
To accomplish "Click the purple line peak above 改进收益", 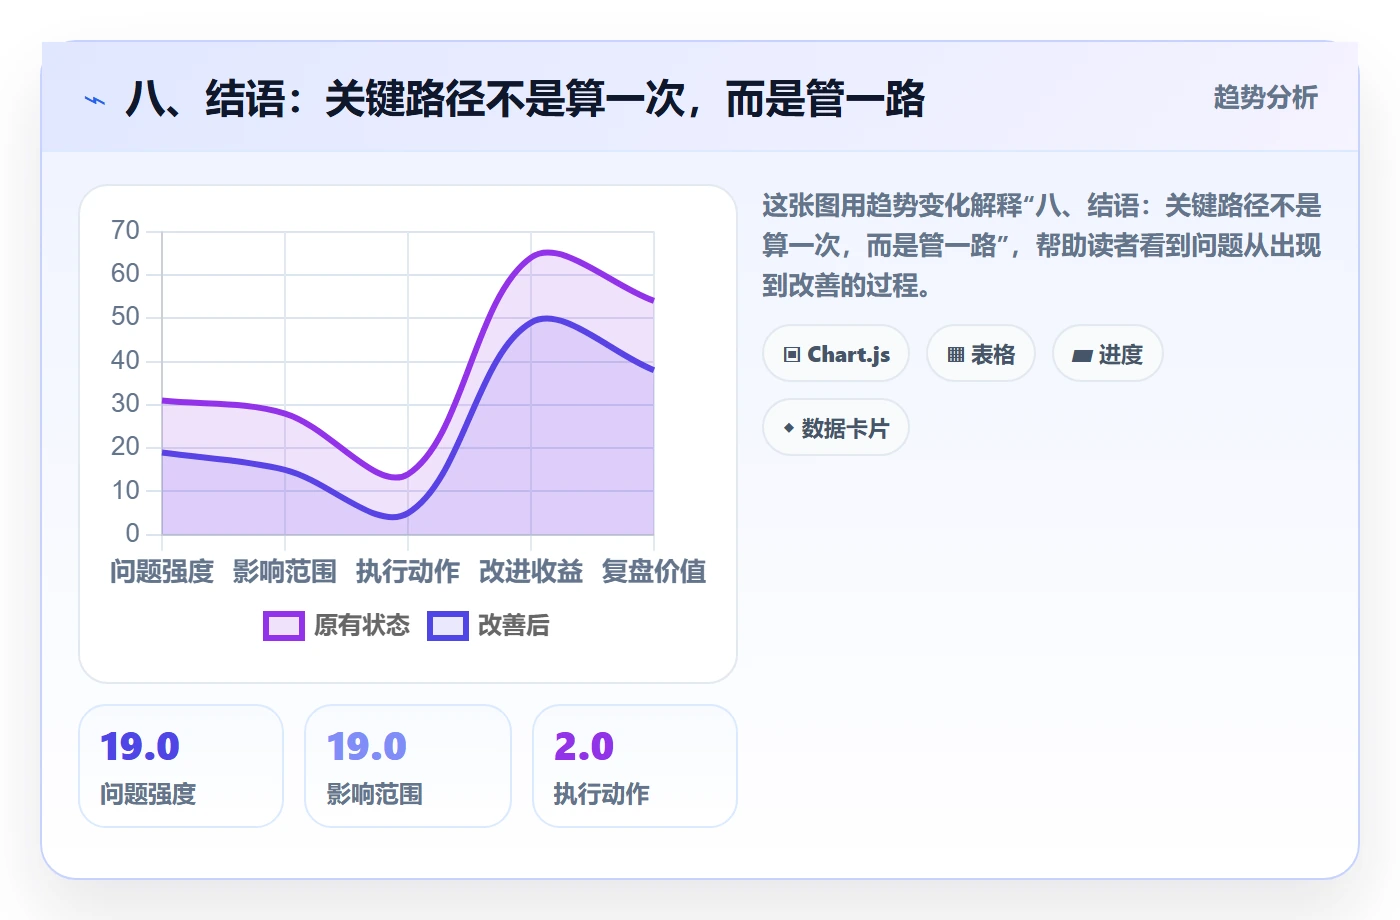I will pos(545,252).
